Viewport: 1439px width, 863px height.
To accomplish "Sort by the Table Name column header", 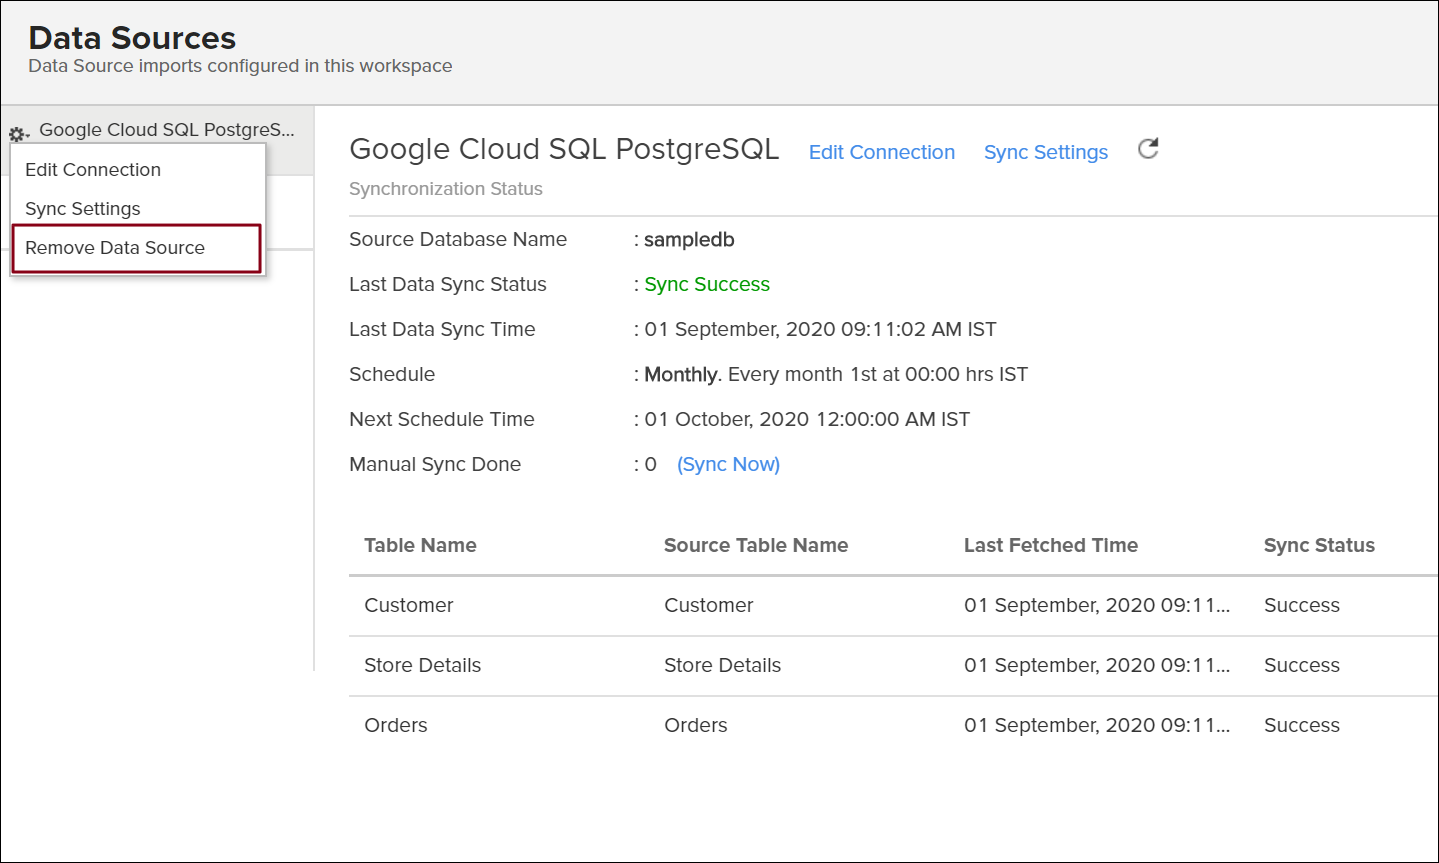I will click(x=418, y=545).
